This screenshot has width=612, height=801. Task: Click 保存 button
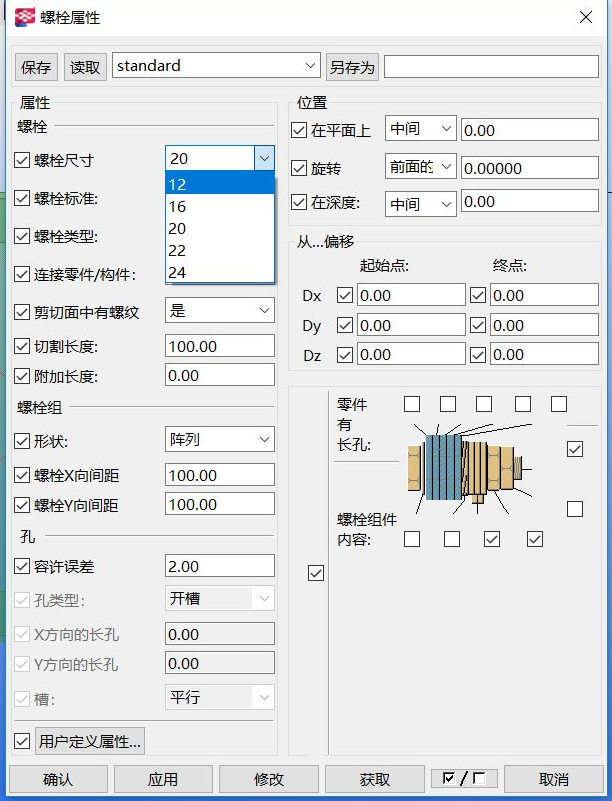[36, 67]
